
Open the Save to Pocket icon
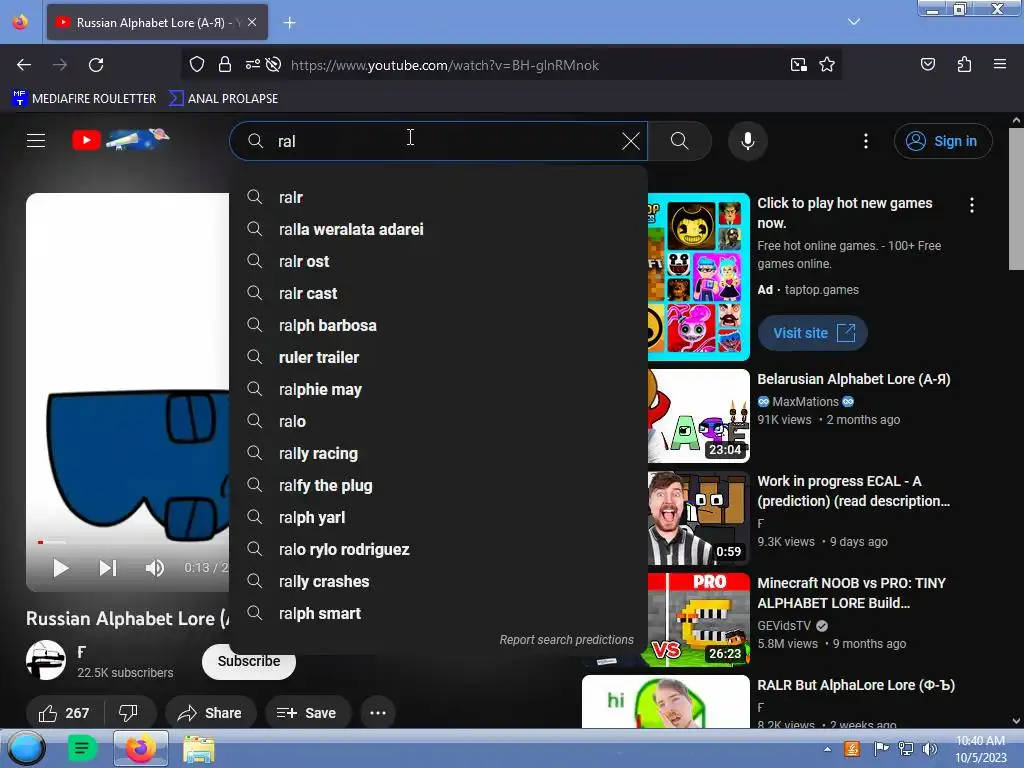[927, 64]
